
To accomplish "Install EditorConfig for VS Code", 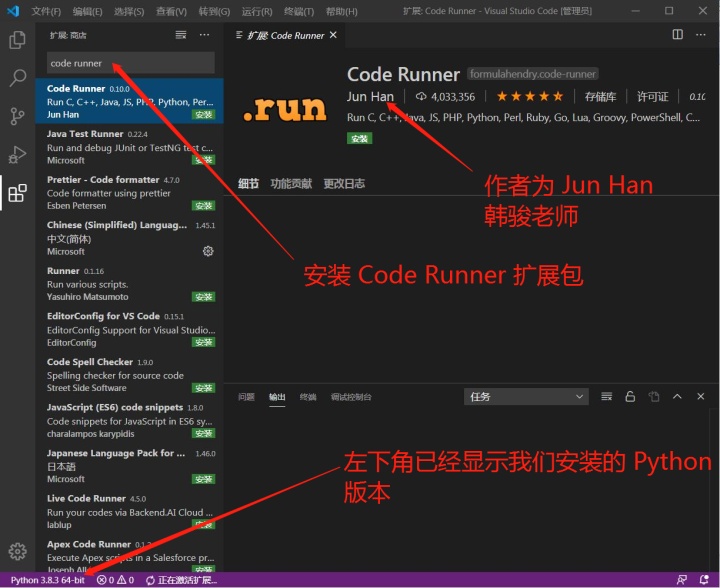I will 203,342.
